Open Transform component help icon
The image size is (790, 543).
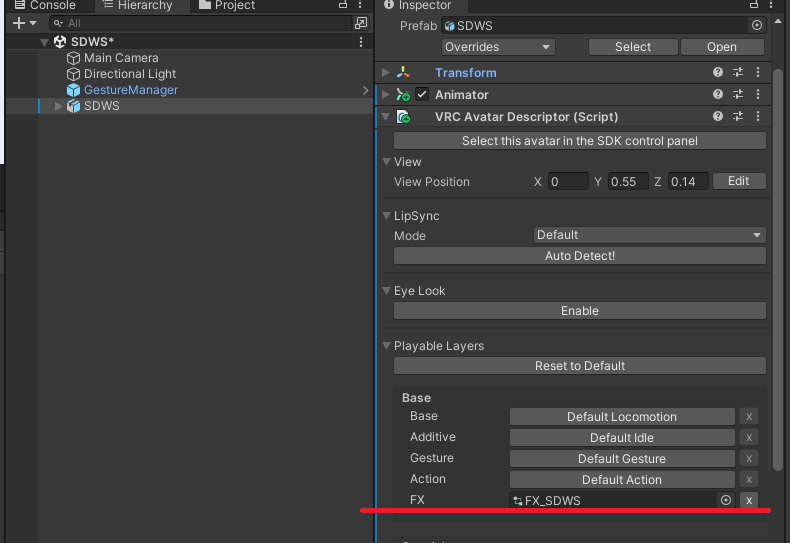point(717,73)
